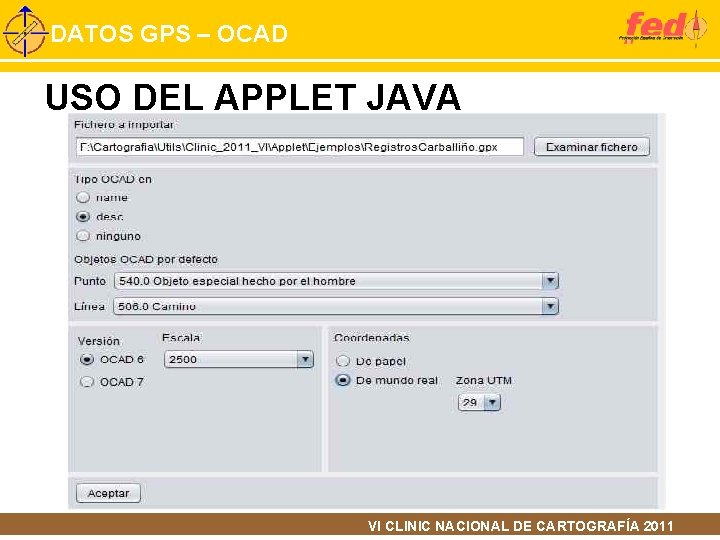Click the 'USO DEL APPLET JAVA' heading
The height and width of the screenshot is (540, 720).
coord(253,97)
